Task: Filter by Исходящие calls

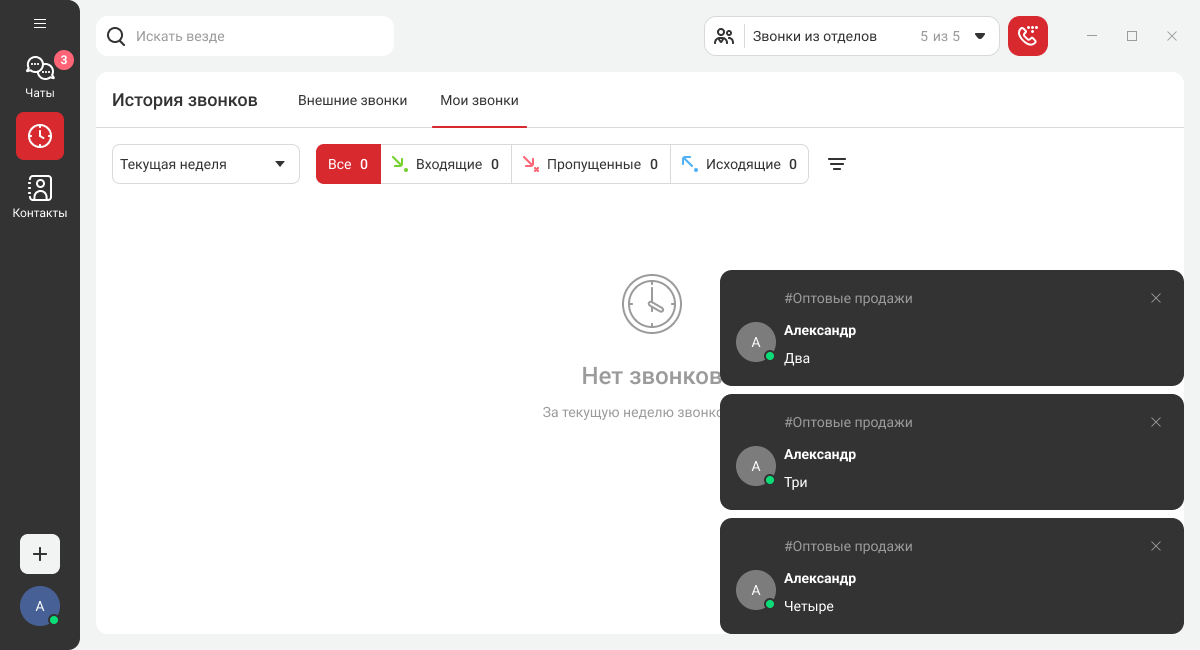Action: point(739,164)
